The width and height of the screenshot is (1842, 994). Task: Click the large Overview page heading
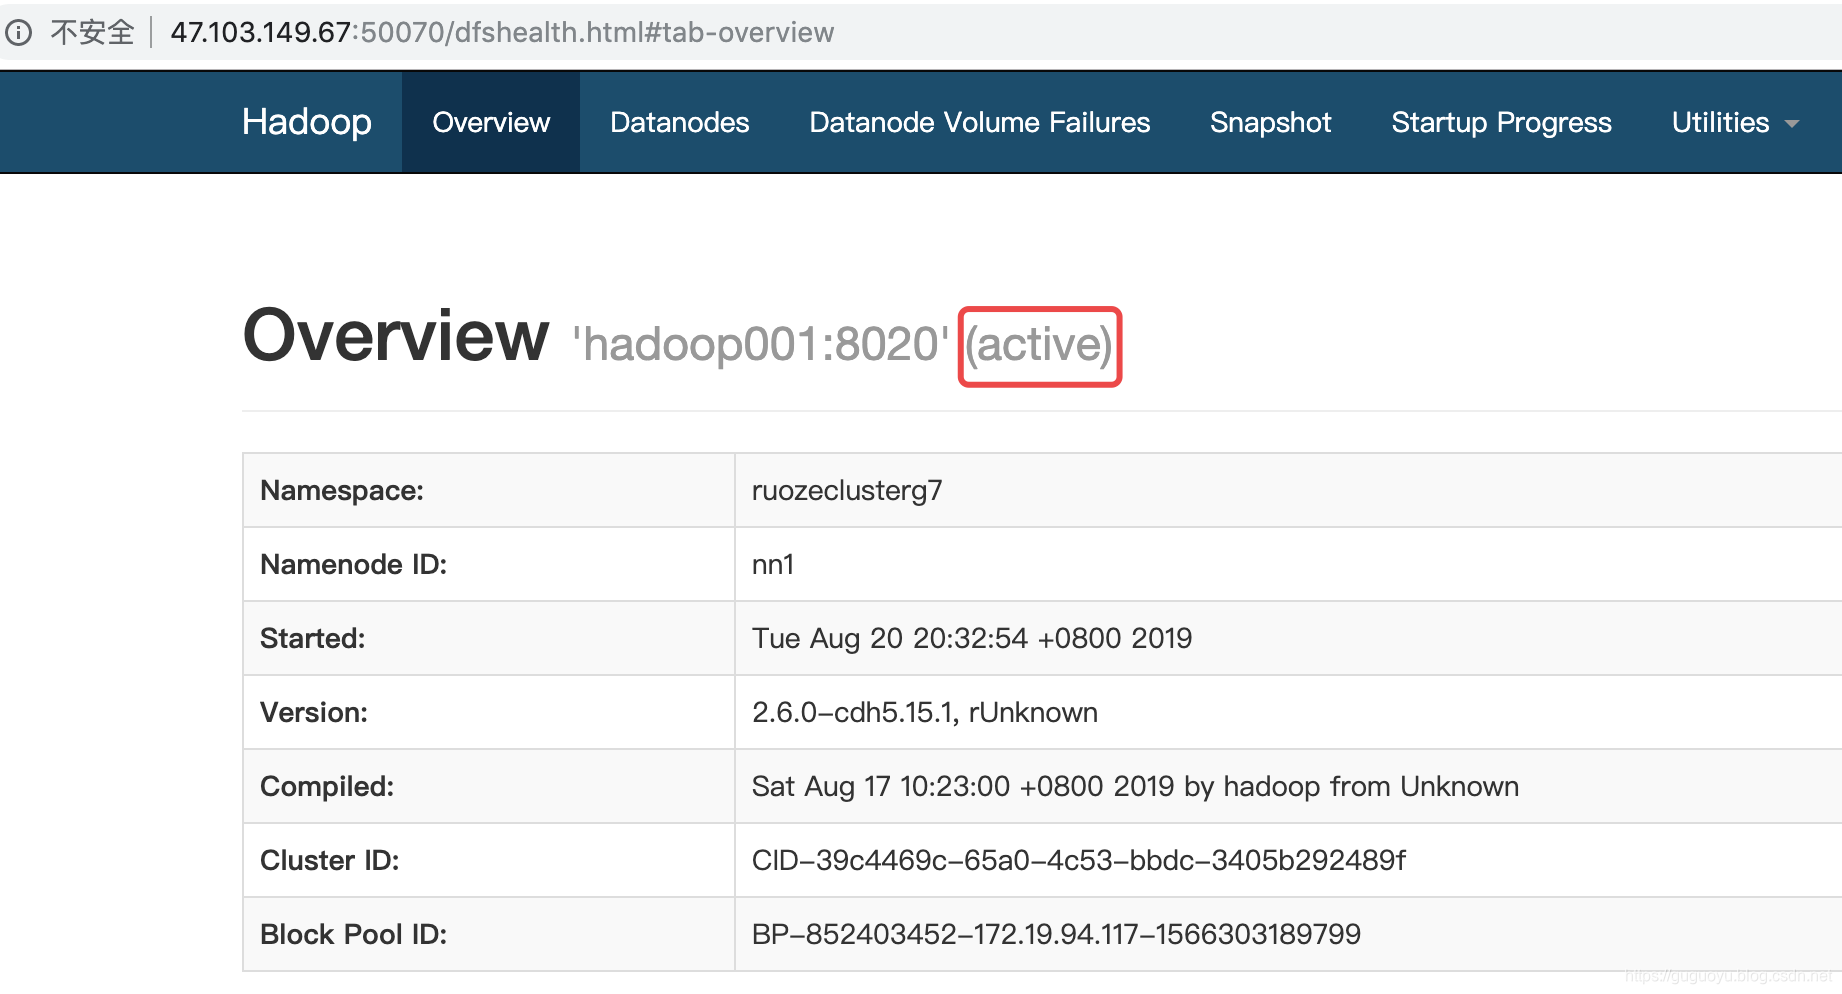pyautogui.click(x=396, y=336)
